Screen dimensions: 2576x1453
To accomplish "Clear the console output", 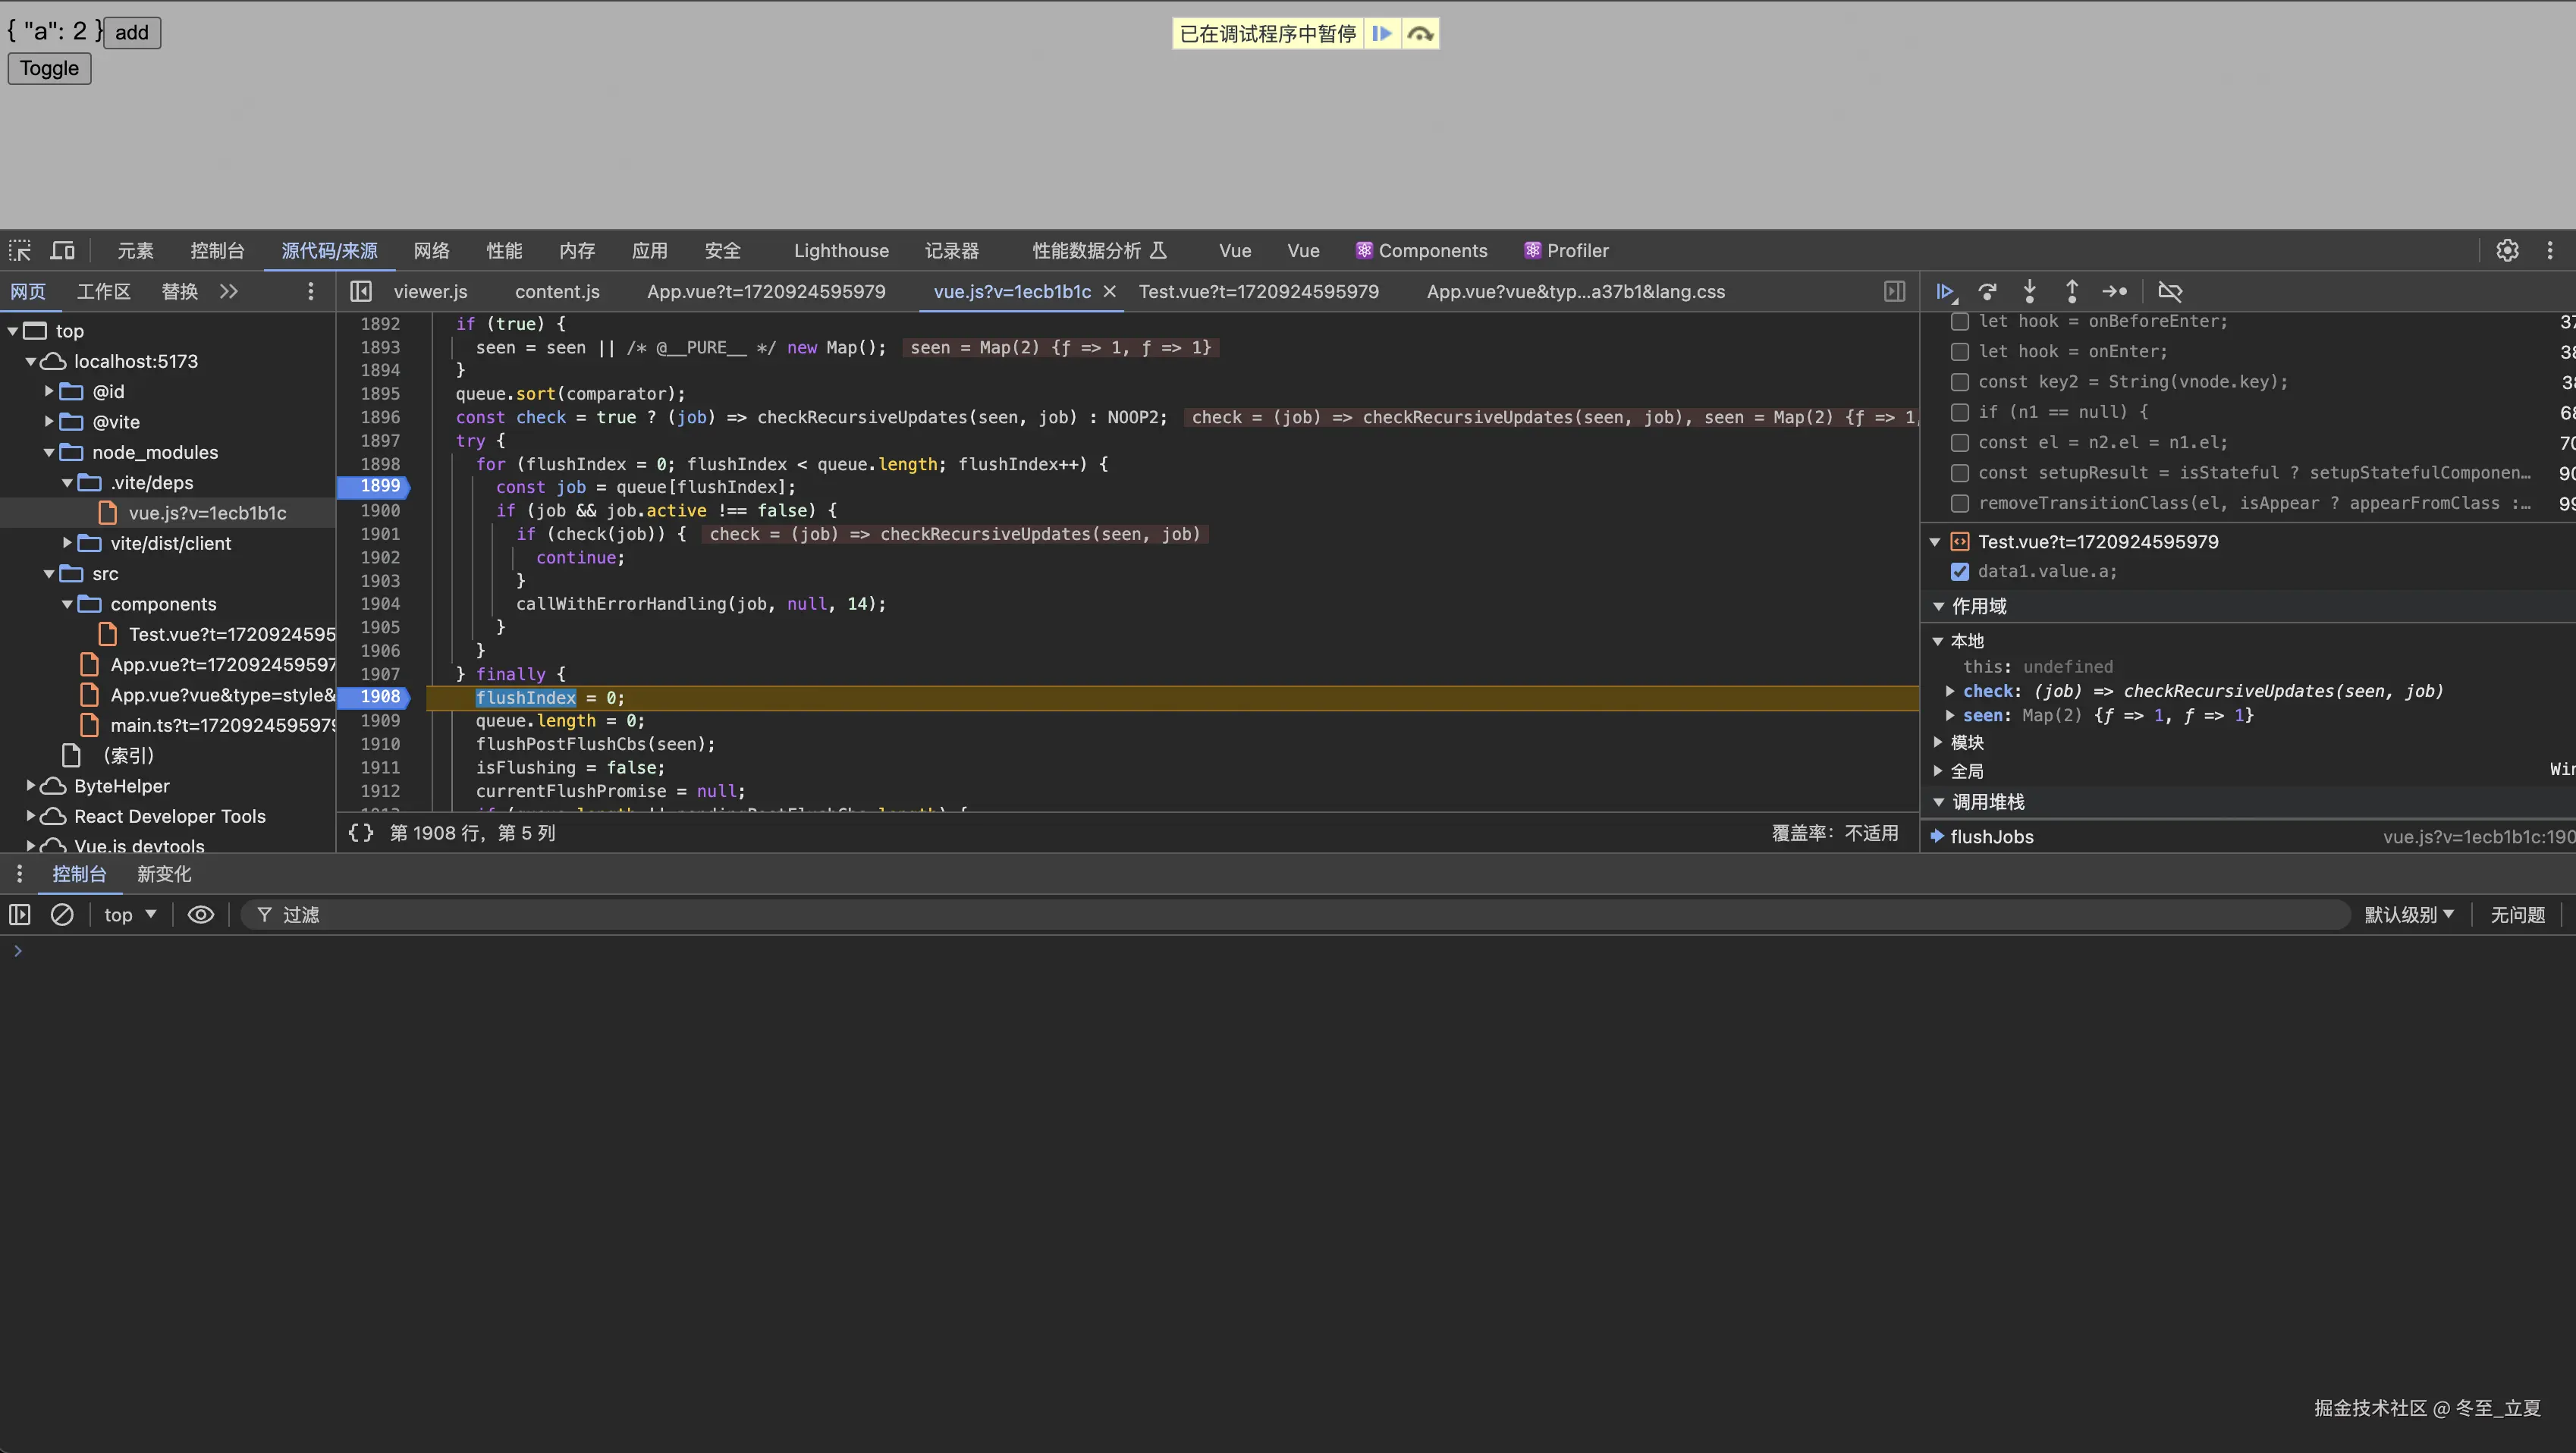I will click(x=62, y=914).
